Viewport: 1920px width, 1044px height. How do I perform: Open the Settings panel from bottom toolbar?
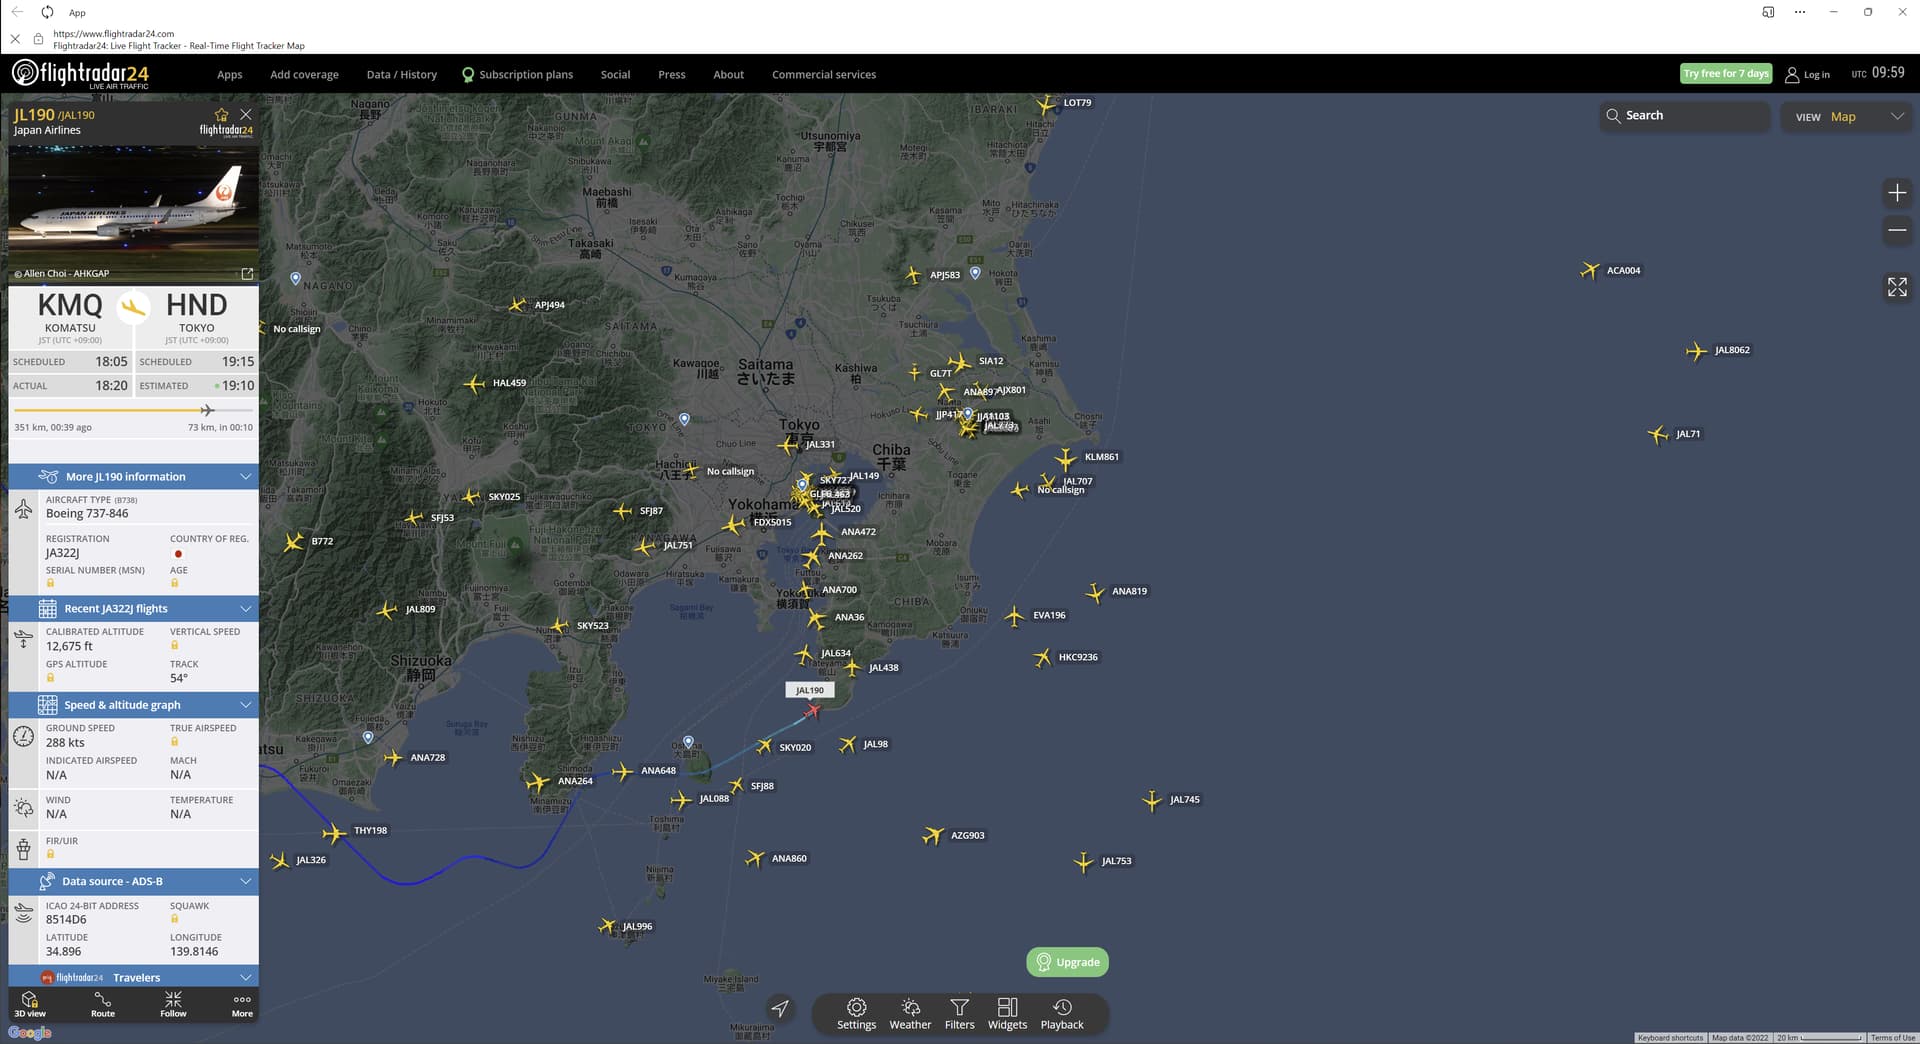coord(856,1014)
